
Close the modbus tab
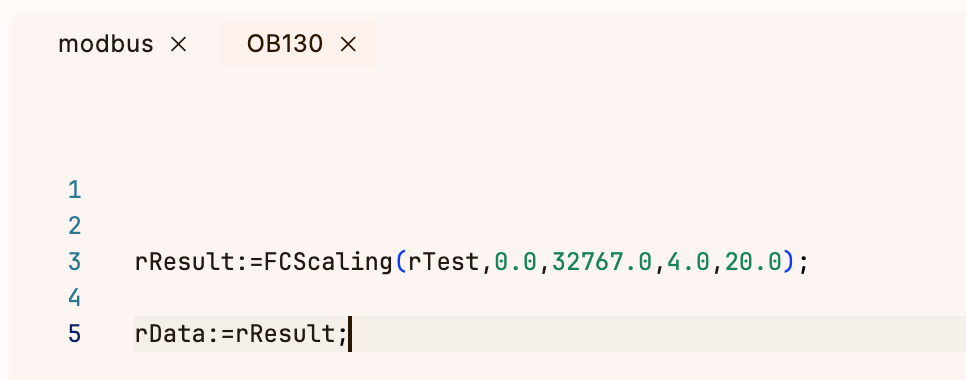178,44
